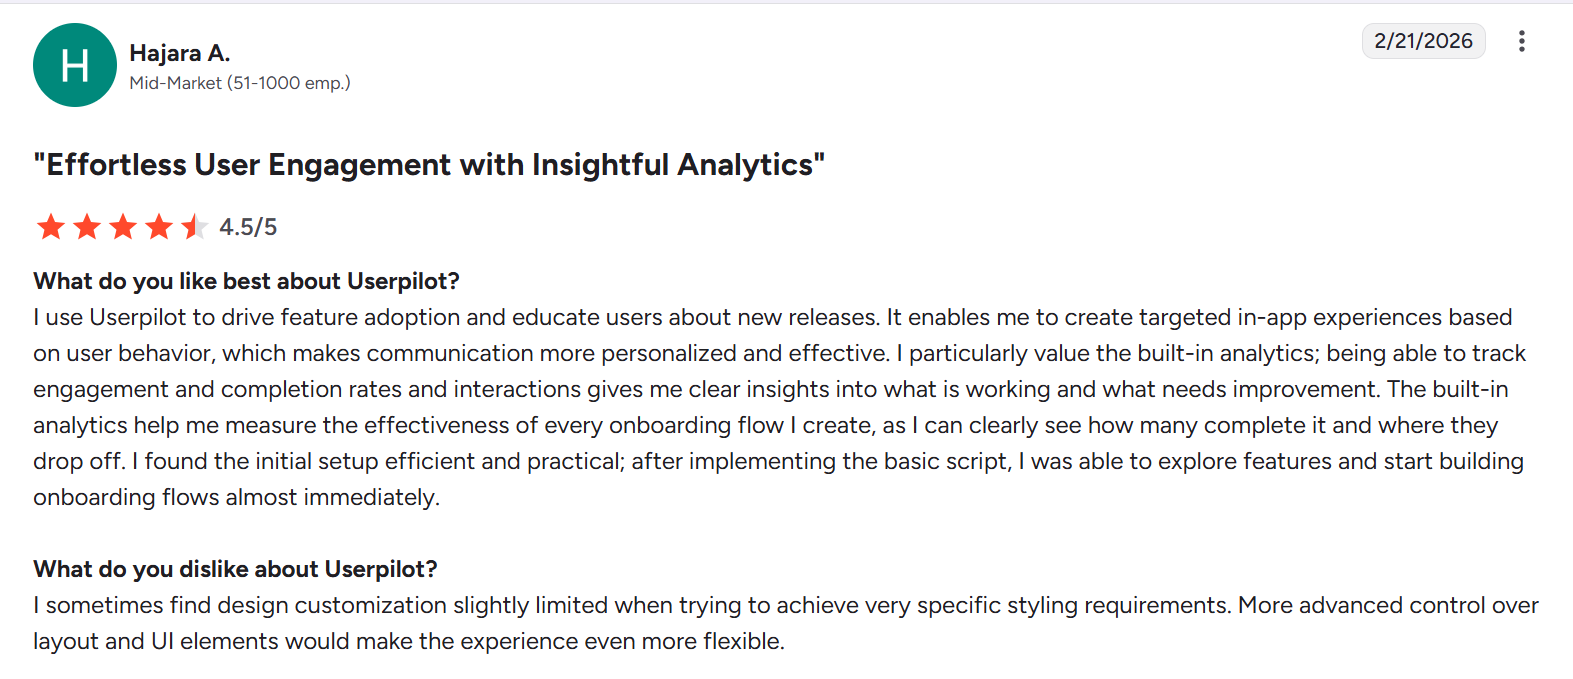Expand the review options via the kebab menu
Viewport: 1573px width, 679px height.
pyautogui.click(x=1521, y=41)
